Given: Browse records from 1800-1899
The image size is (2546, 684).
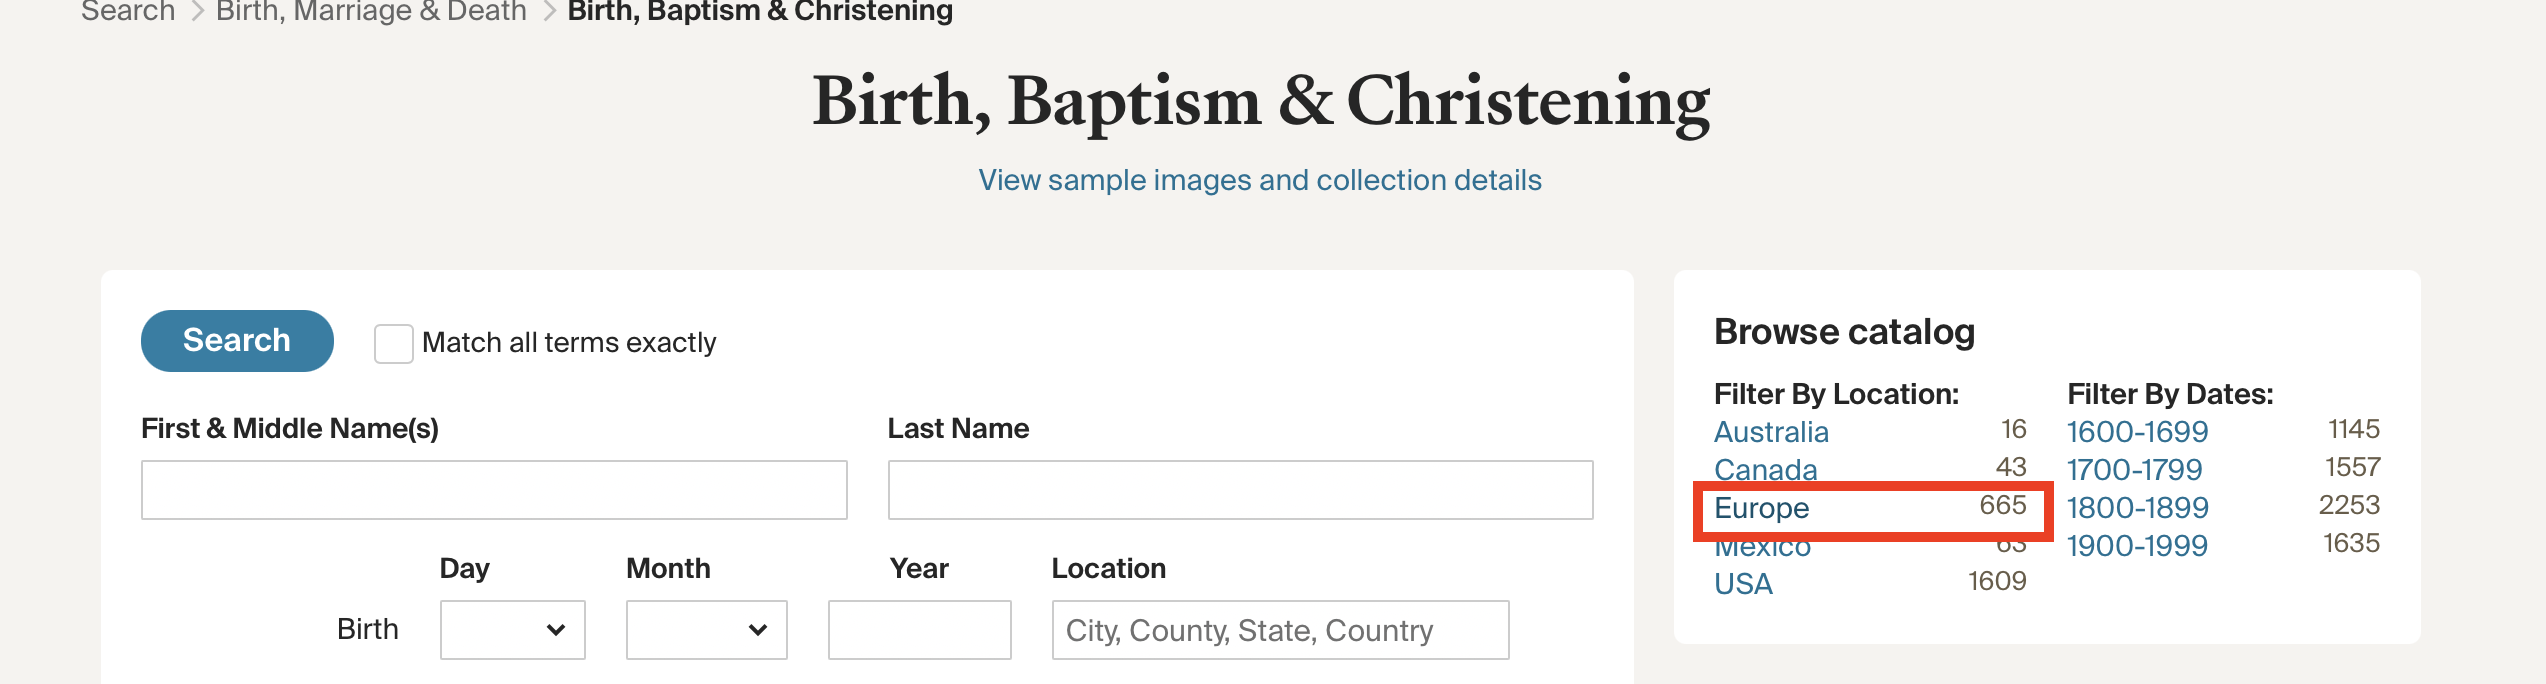Looking at the screenshot, I should [2137, 508].
